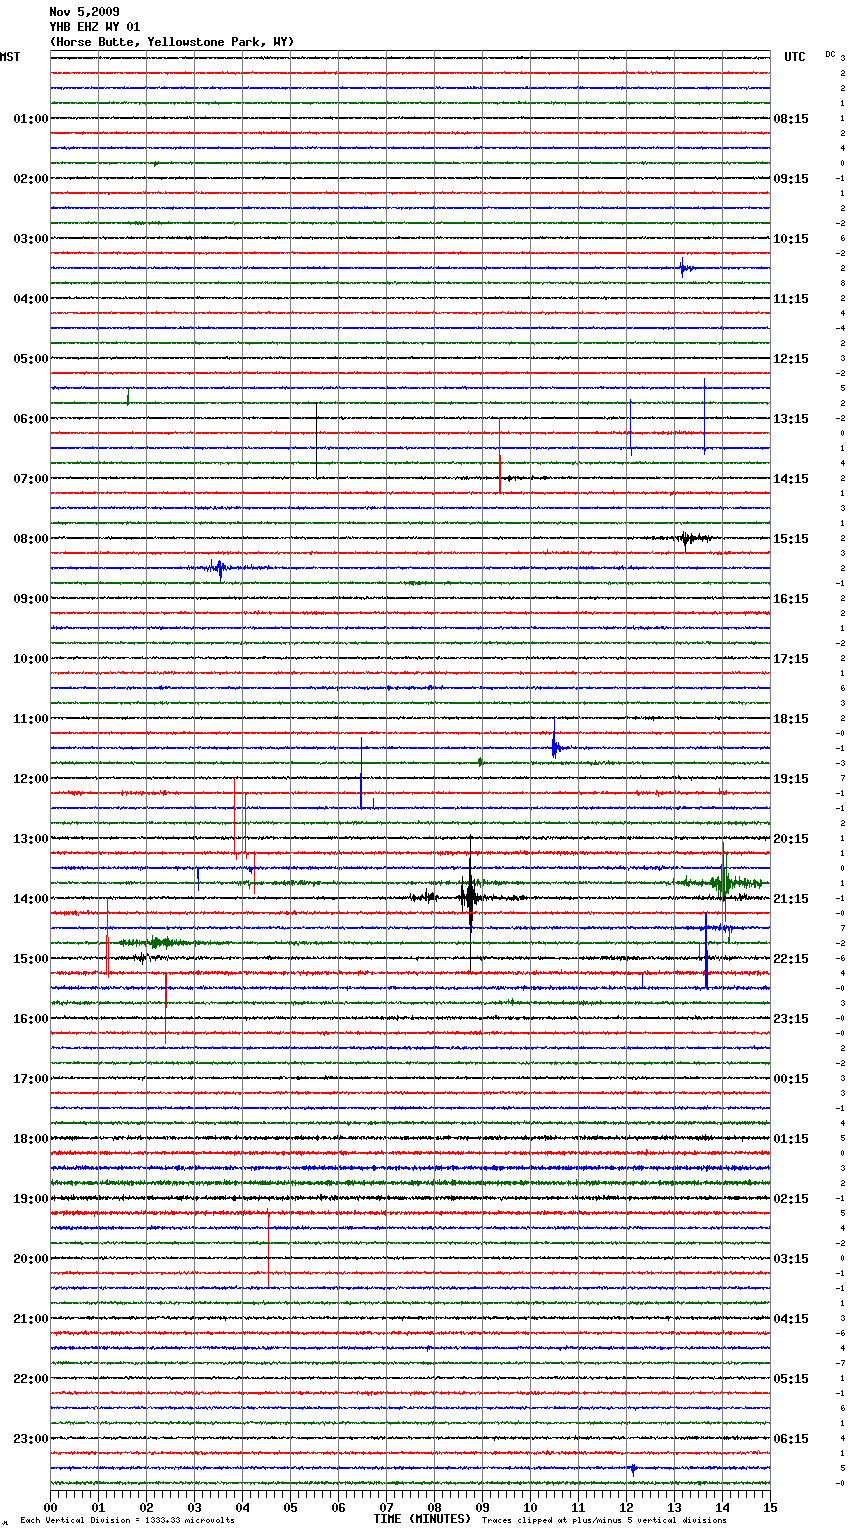Viewport: 850px width, 1534px height.
Task: Click the "00:15" UTC time label
Action: tap(791, 1079)
